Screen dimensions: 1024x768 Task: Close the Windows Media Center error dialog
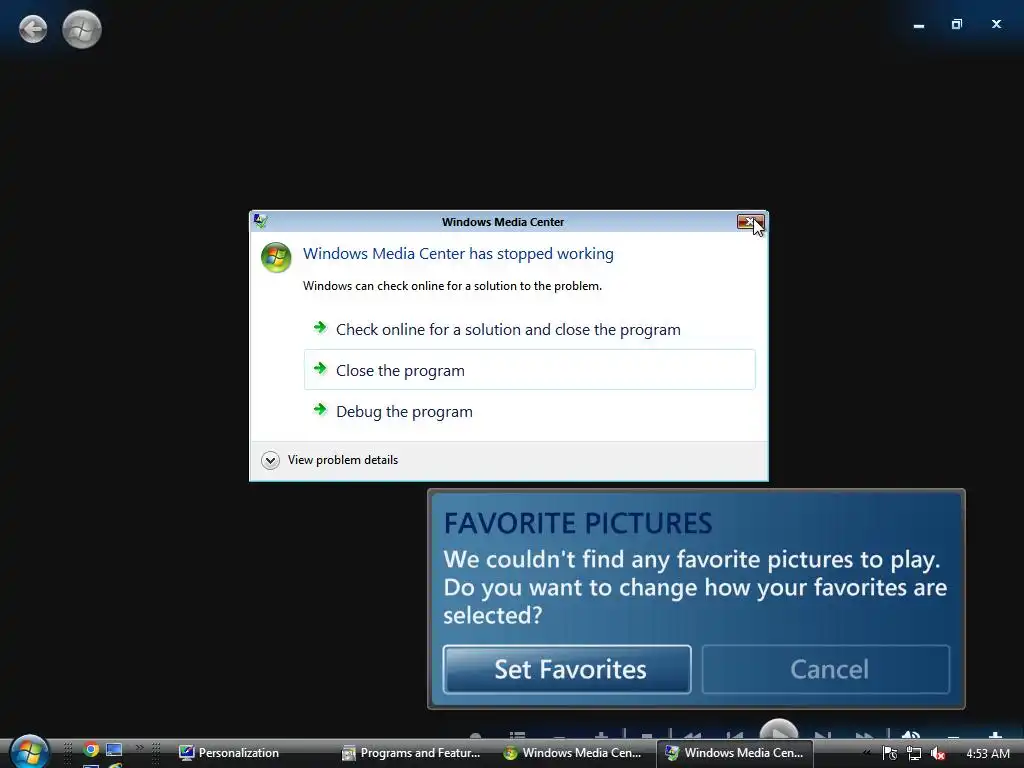(x=750, y=222)
